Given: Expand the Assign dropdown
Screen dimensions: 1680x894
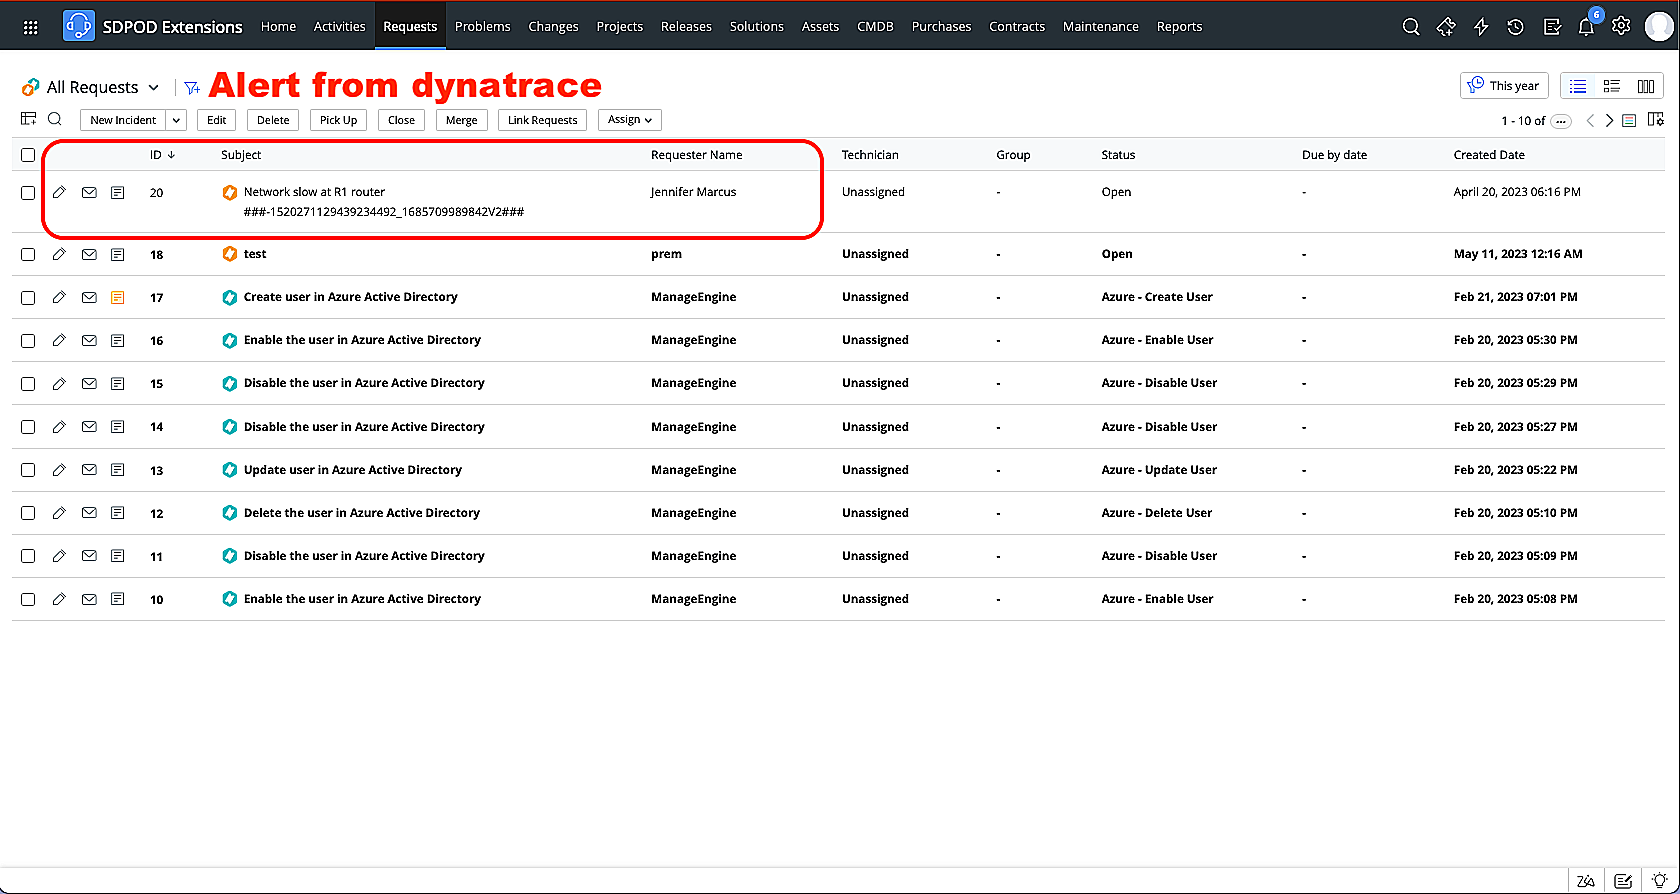Looking at the screenshot, I should click(629, 120).
